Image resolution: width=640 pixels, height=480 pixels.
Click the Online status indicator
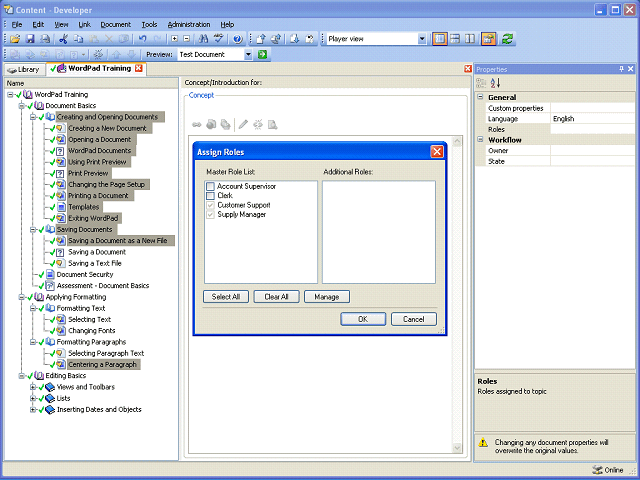point(608,470)
